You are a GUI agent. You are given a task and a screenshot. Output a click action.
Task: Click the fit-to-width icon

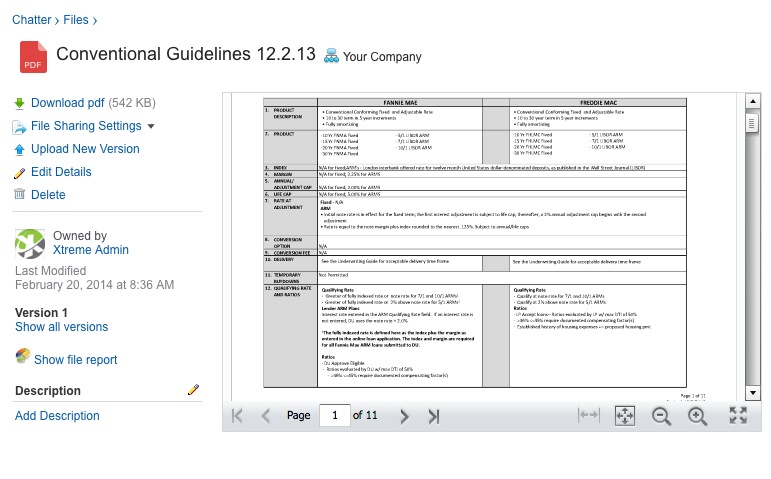(589, 416)
